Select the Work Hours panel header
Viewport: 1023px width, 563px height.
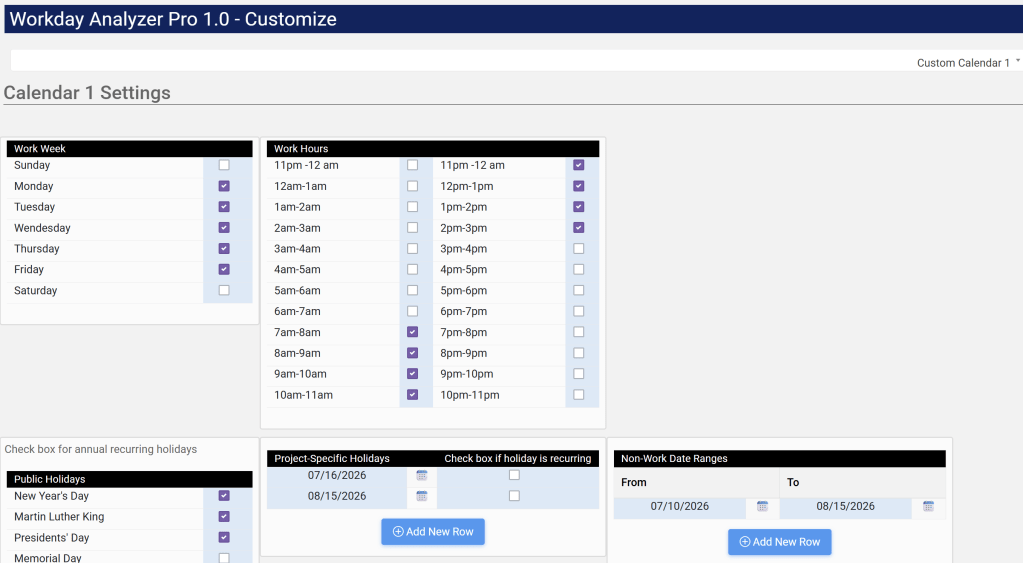tap(433, 149)
